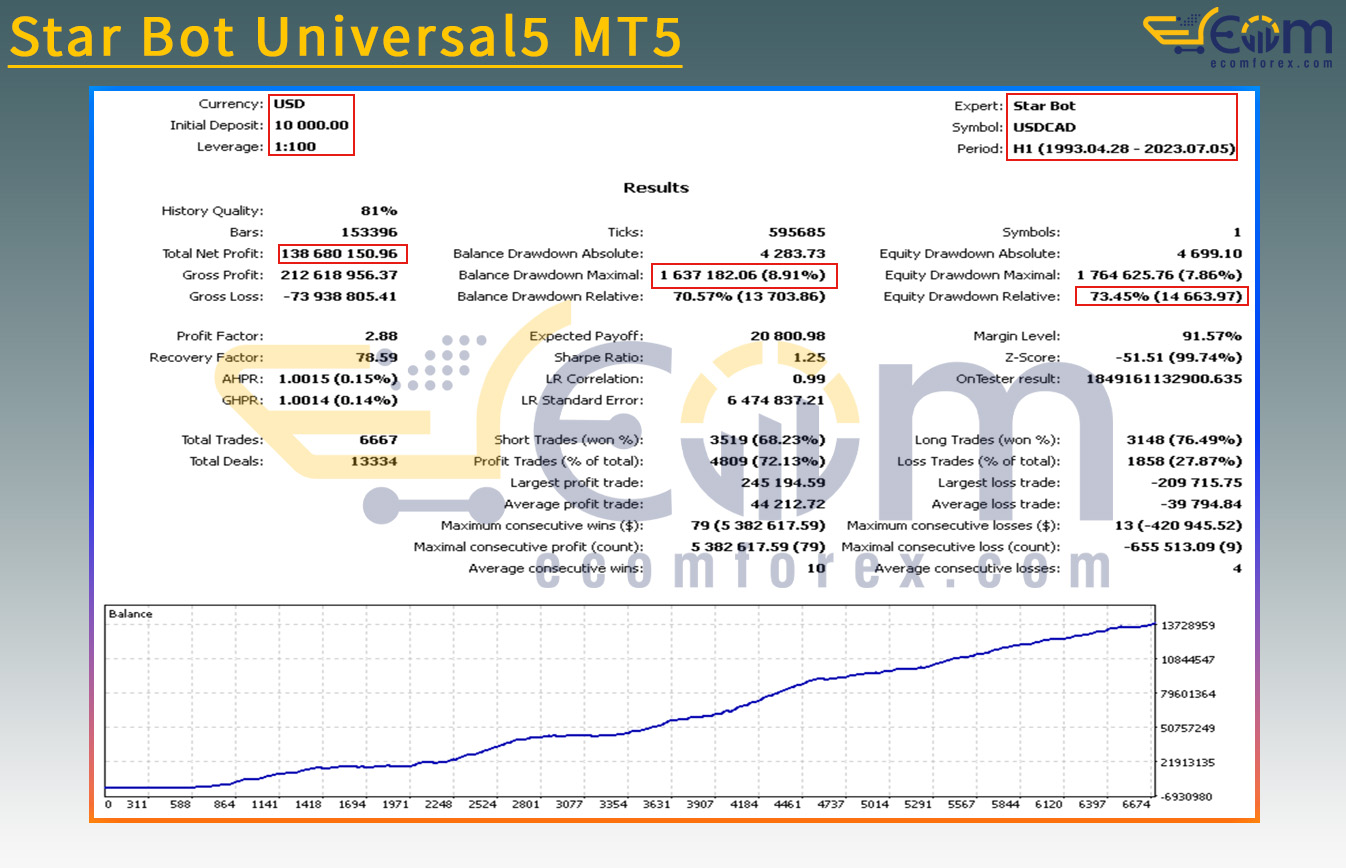Select History Quality value 81%
Image resolution: width=1346 pixels, height=868 pixels.
coord(379,211)
